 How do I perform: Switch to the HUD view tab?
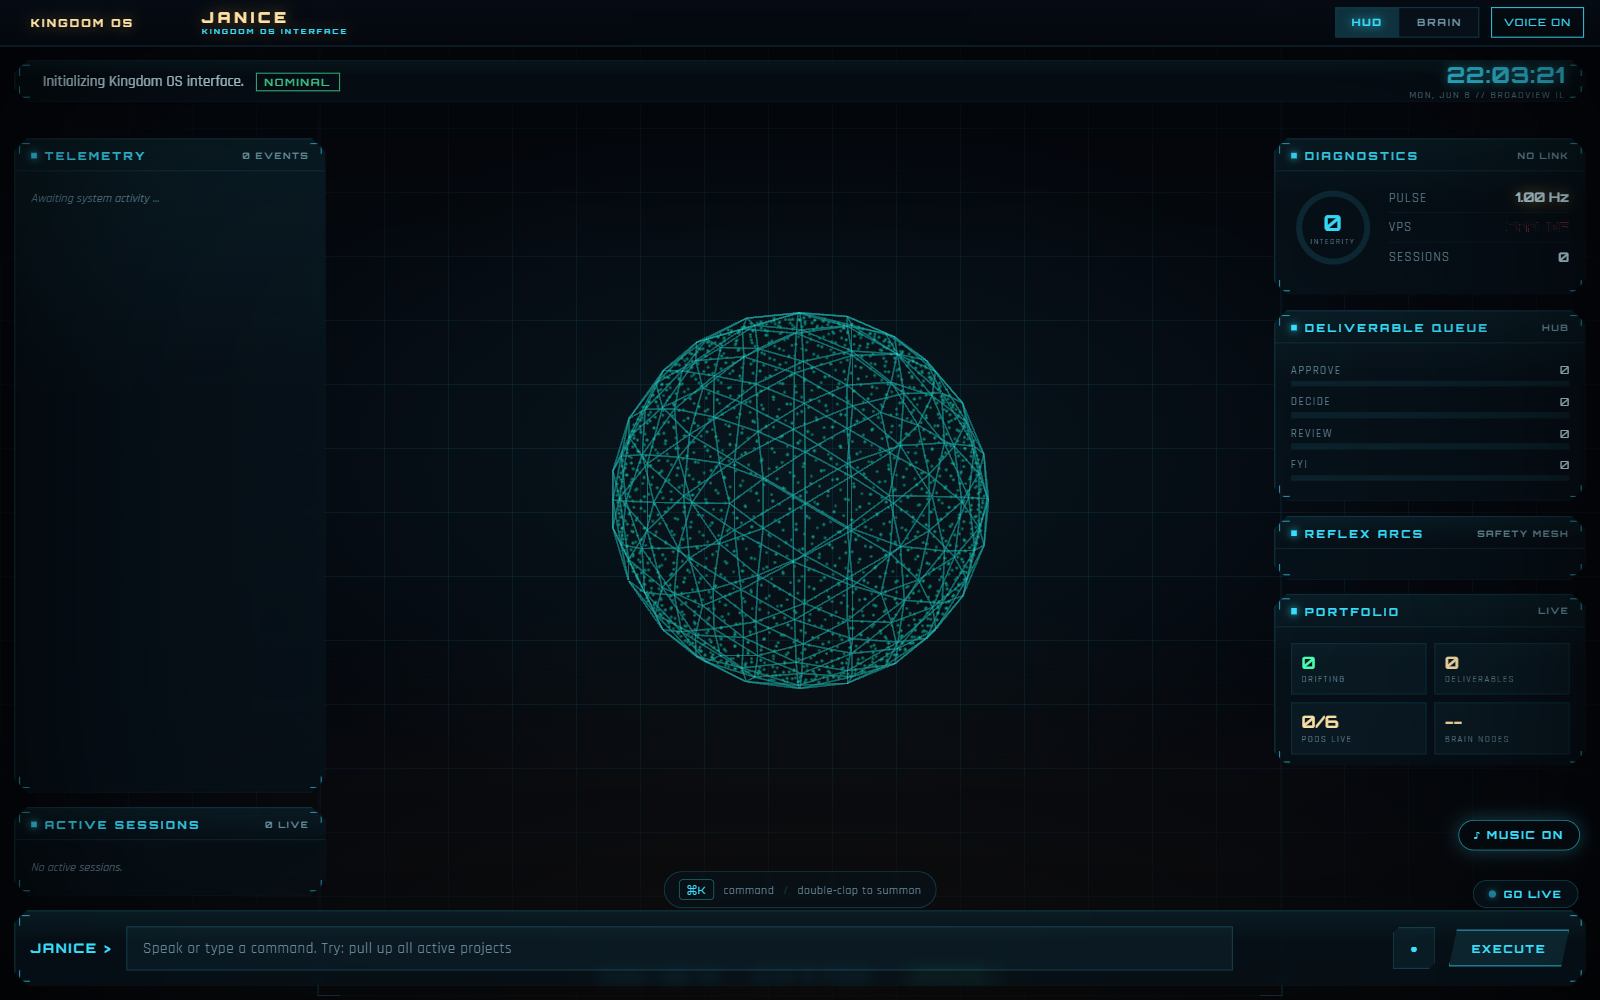click(1366, 22)
